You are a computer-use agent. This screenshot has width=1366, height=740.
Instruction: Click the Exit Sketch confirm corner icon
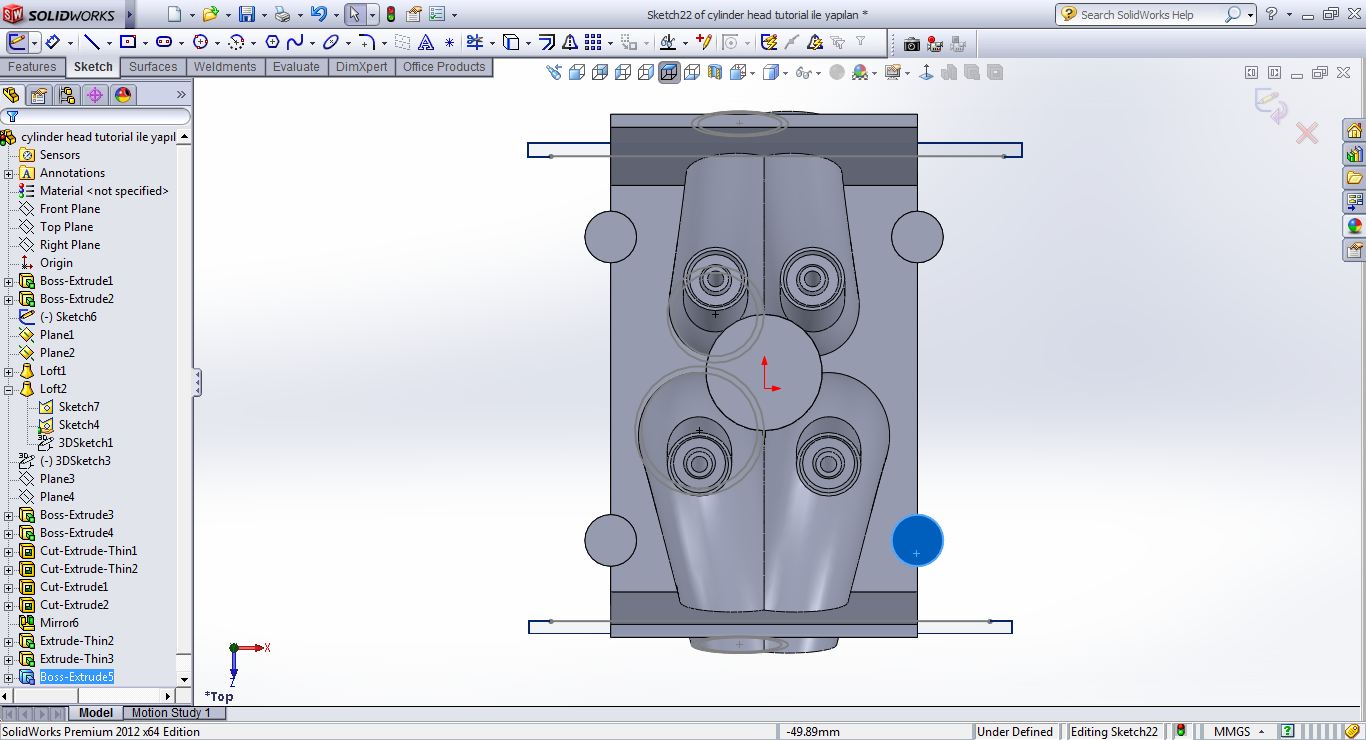point(1271,106)
